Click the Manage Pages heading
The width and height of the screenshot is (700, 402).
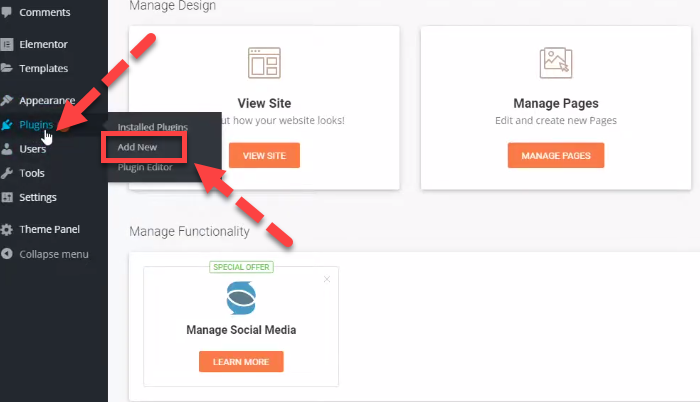click(556, 103)
